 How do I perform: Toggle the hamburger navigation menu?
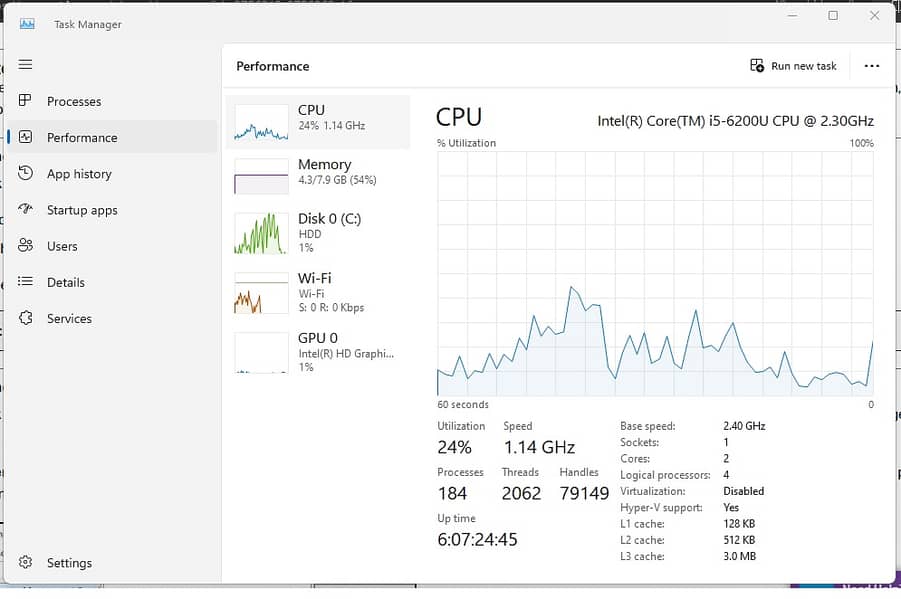pyautogui.click(x=26, y=65)
